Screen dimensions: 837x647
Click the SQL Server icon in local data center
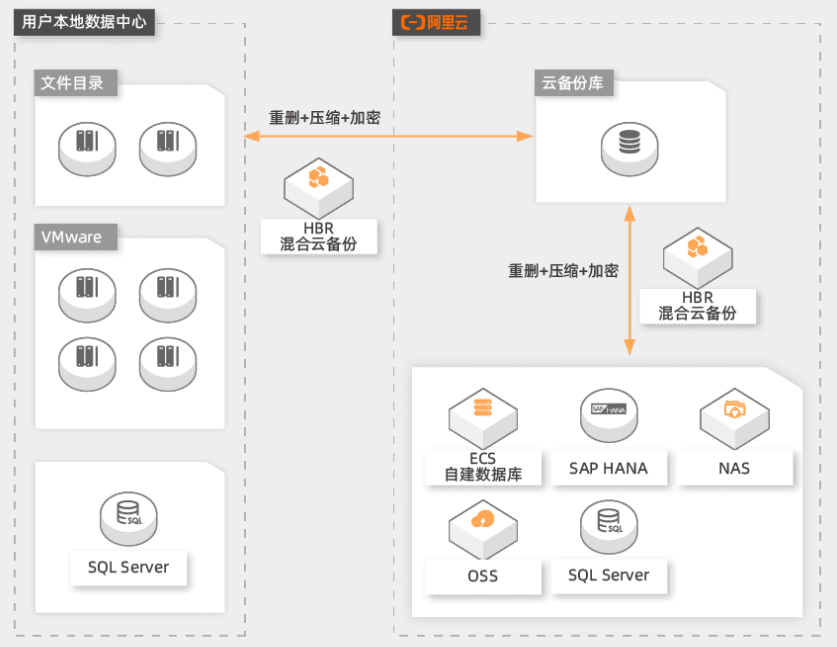coord(129,519)
